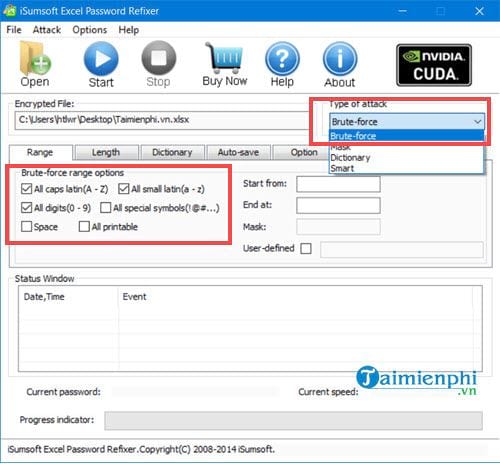Image resolution: width=500 pixels, height=464 pixels.
Task: Click the Progress indicator bar
Action: pos(293,420)
